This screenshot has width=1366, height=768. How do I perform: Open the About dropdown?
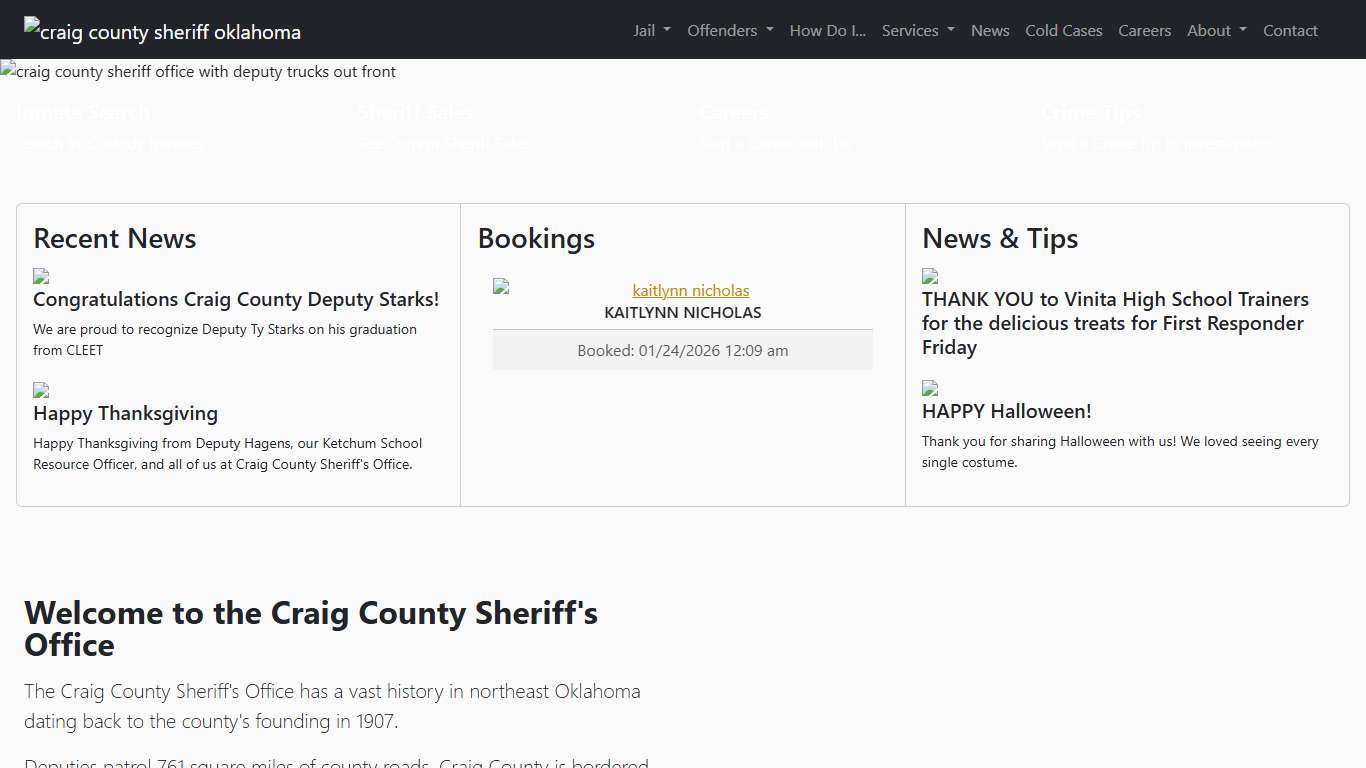[1216, 30]
